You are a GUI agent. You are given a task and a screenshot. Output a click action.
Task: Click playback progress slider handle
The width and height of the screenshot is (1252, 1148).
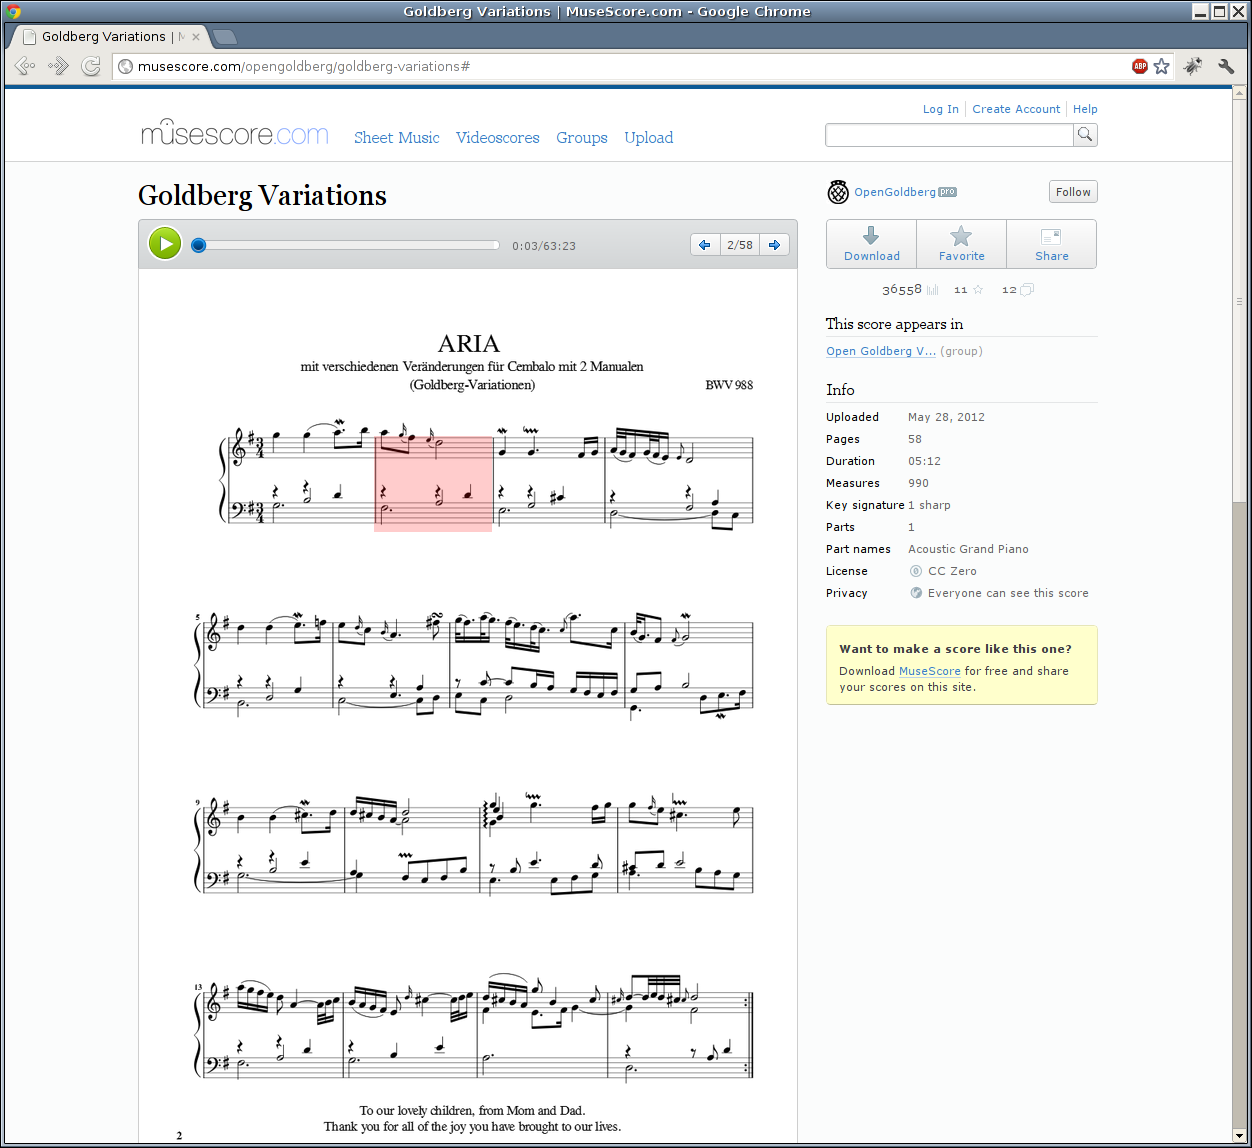[198, 245]
